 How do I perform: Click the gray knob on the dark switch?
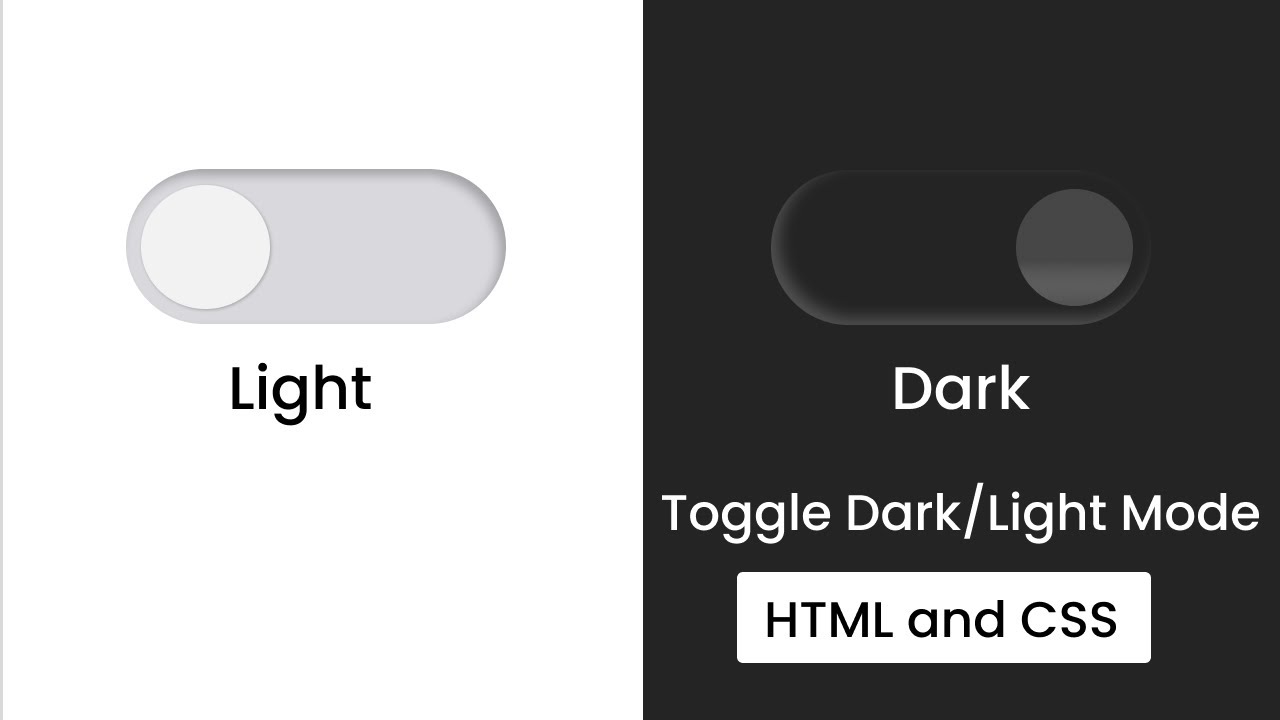click(1074, 248)
